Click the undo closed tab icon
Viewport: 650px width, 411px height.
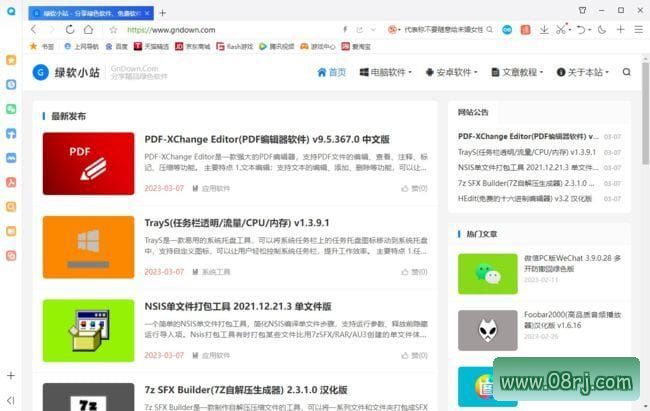click(x=581, y=29)
